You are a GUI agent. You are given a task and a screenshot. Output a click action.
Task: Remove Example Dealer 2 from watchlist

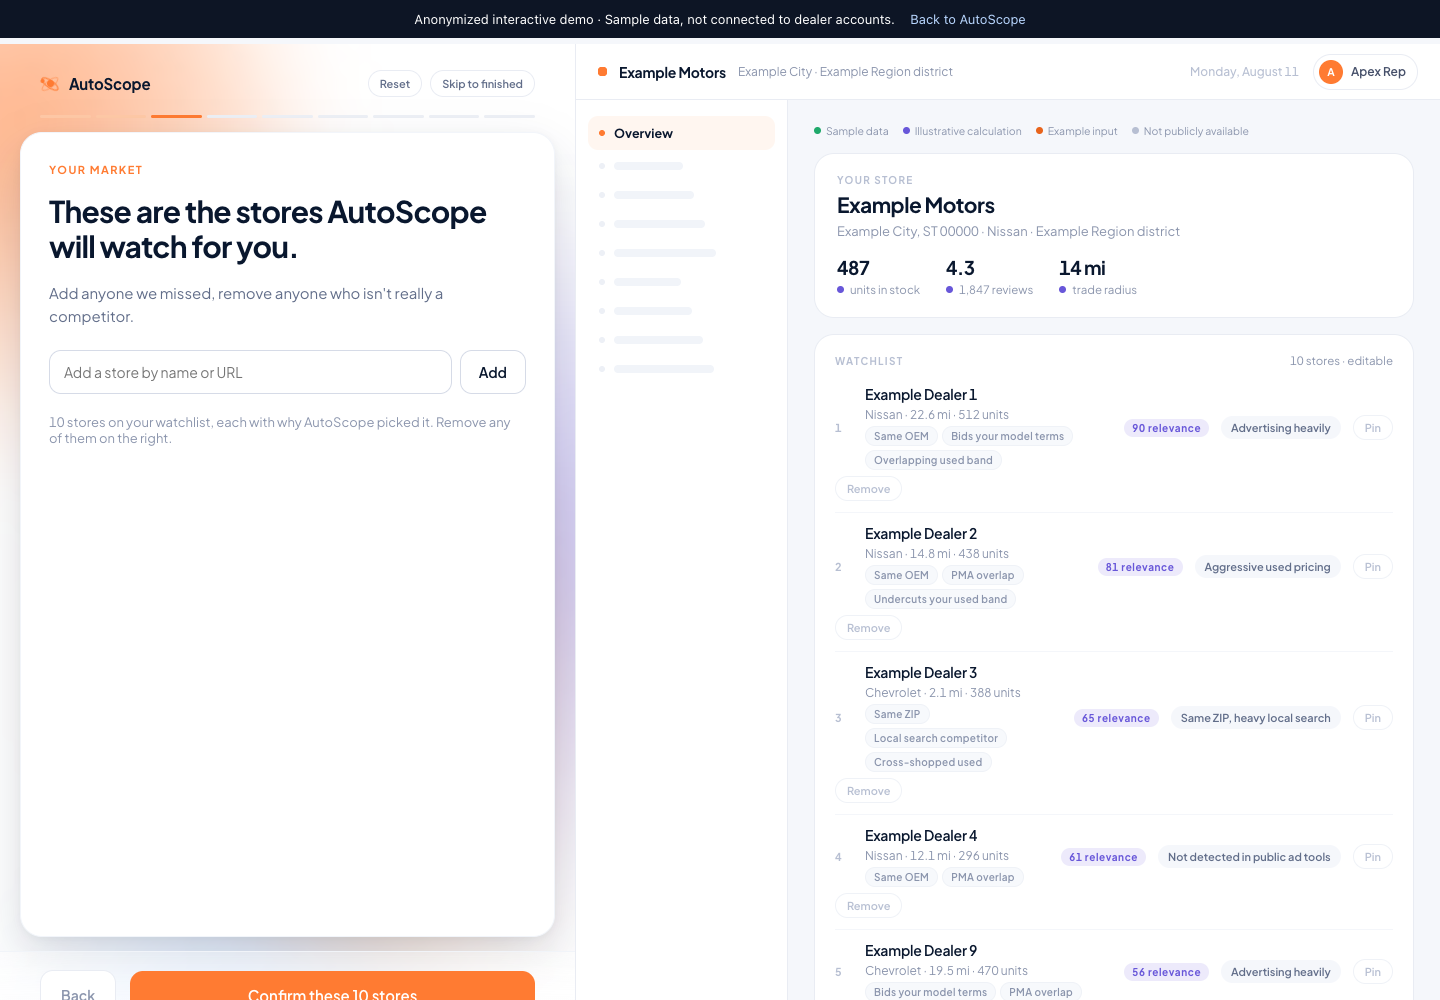(x=868, y=628)
